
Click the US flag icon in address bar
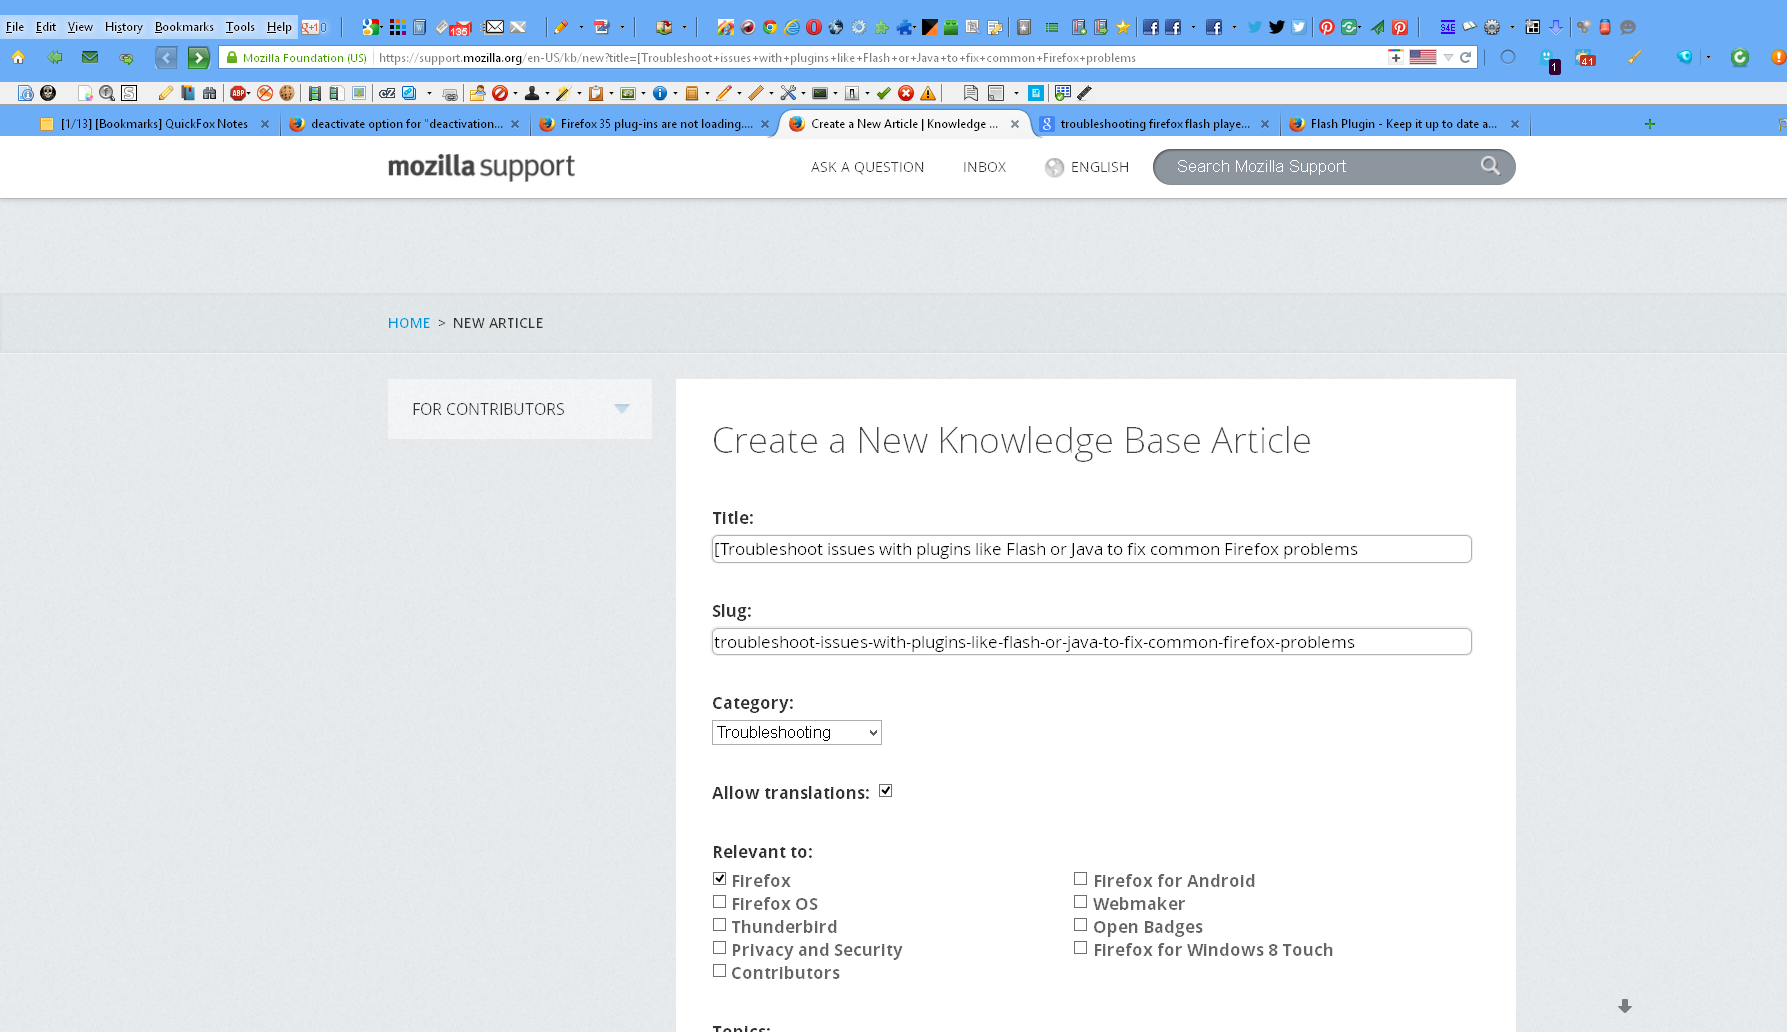point(1422,57)
